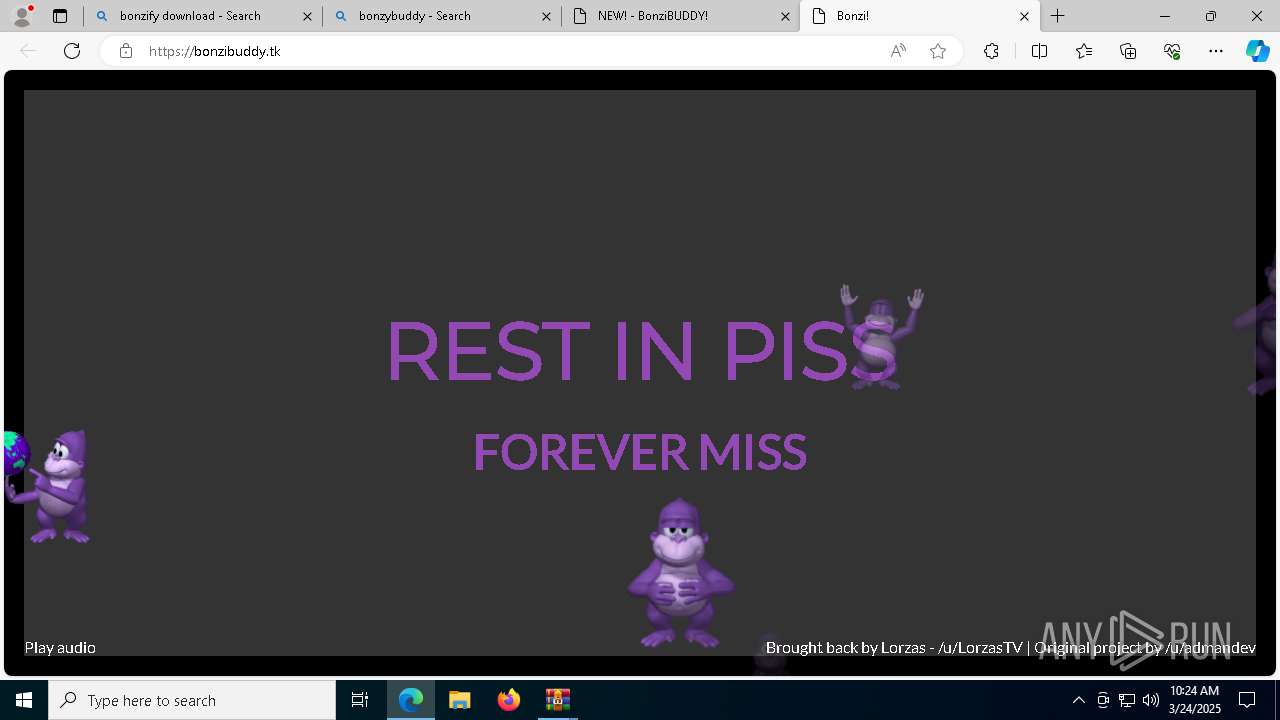This screenshot has width=1280, height=720.
Task: Click the Type here to search box
Action: pos(192,700)
